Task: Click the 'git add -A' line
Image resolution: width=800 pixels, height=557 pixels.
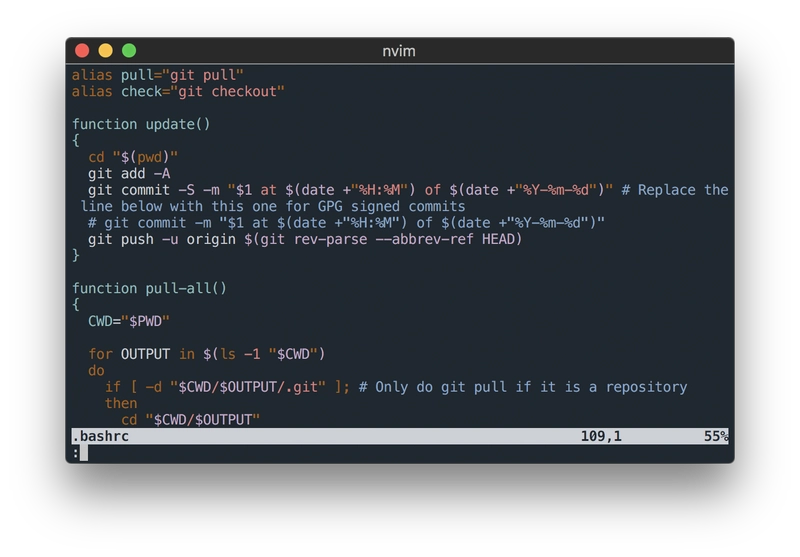Action: (129, 173)
